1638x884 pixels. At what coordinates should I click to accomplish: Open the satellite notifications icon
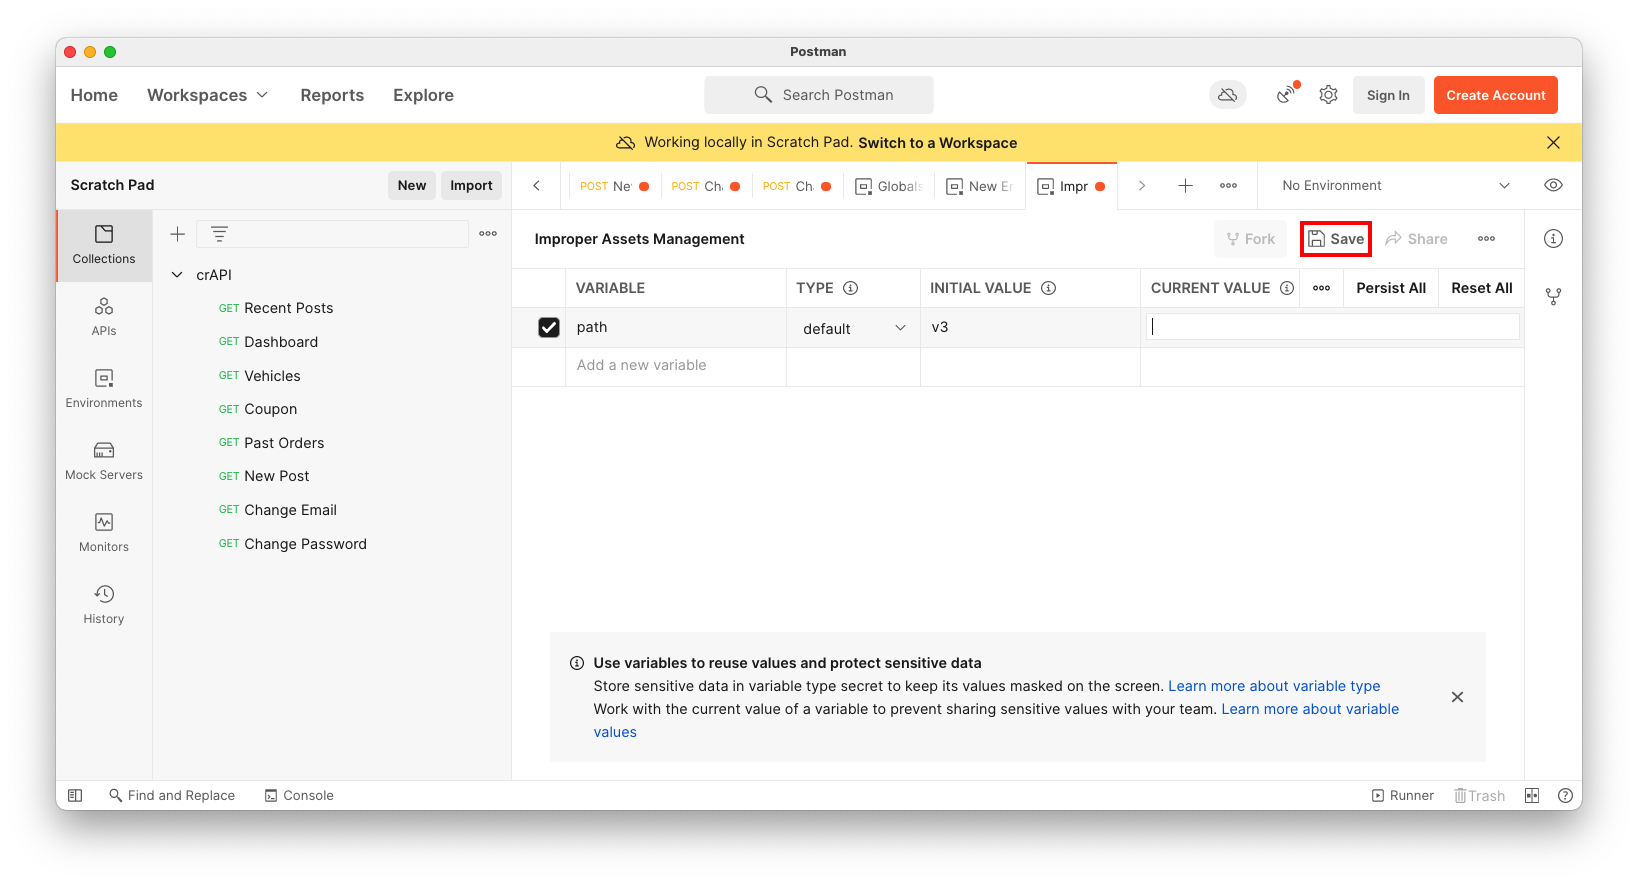pos(1287,94)
